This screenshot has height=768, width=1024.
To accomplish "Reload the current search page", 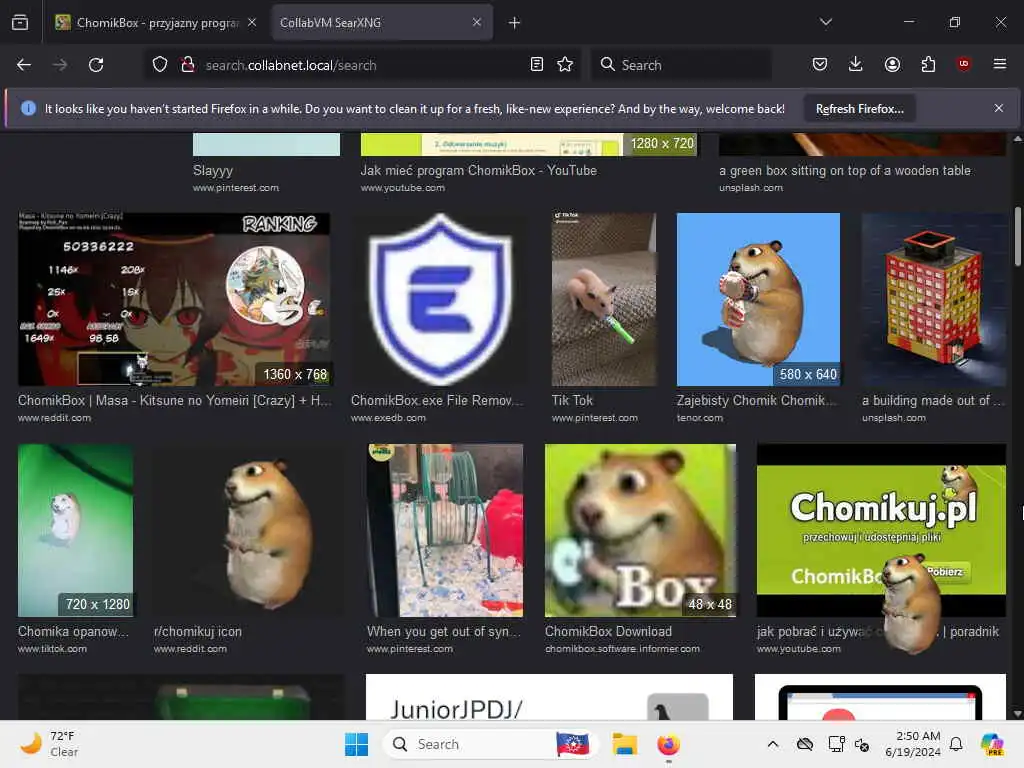I will (96, 65).
